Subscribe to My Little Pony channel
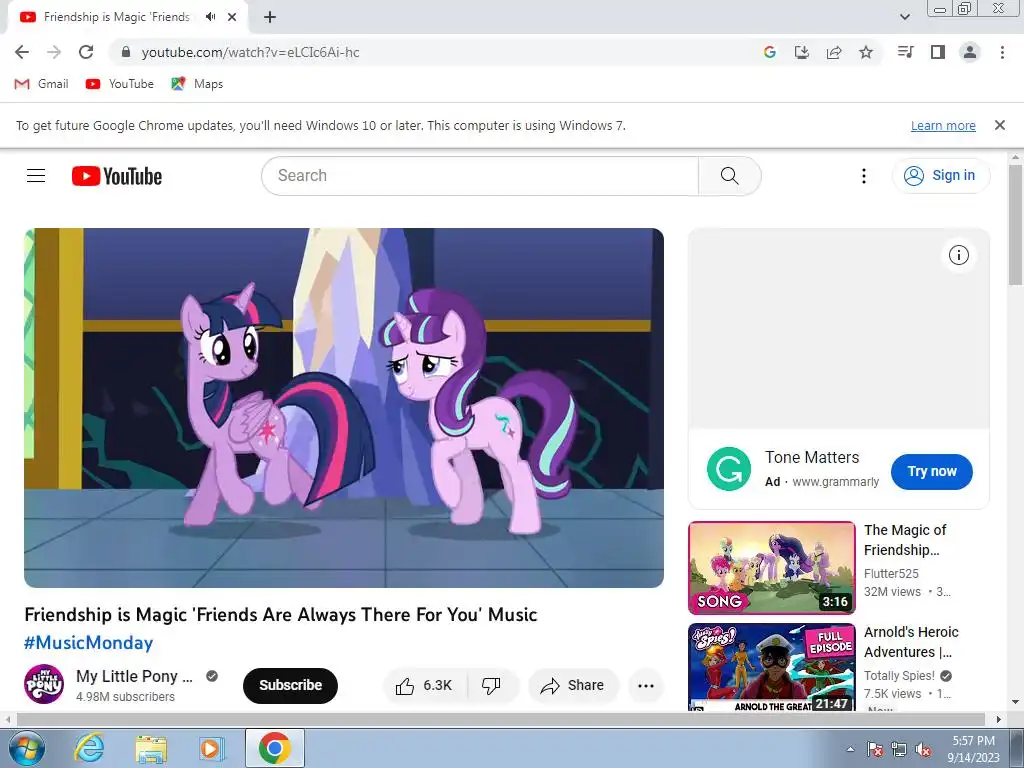The width and height of the screenshot is (1024, 768). (290, 686)
